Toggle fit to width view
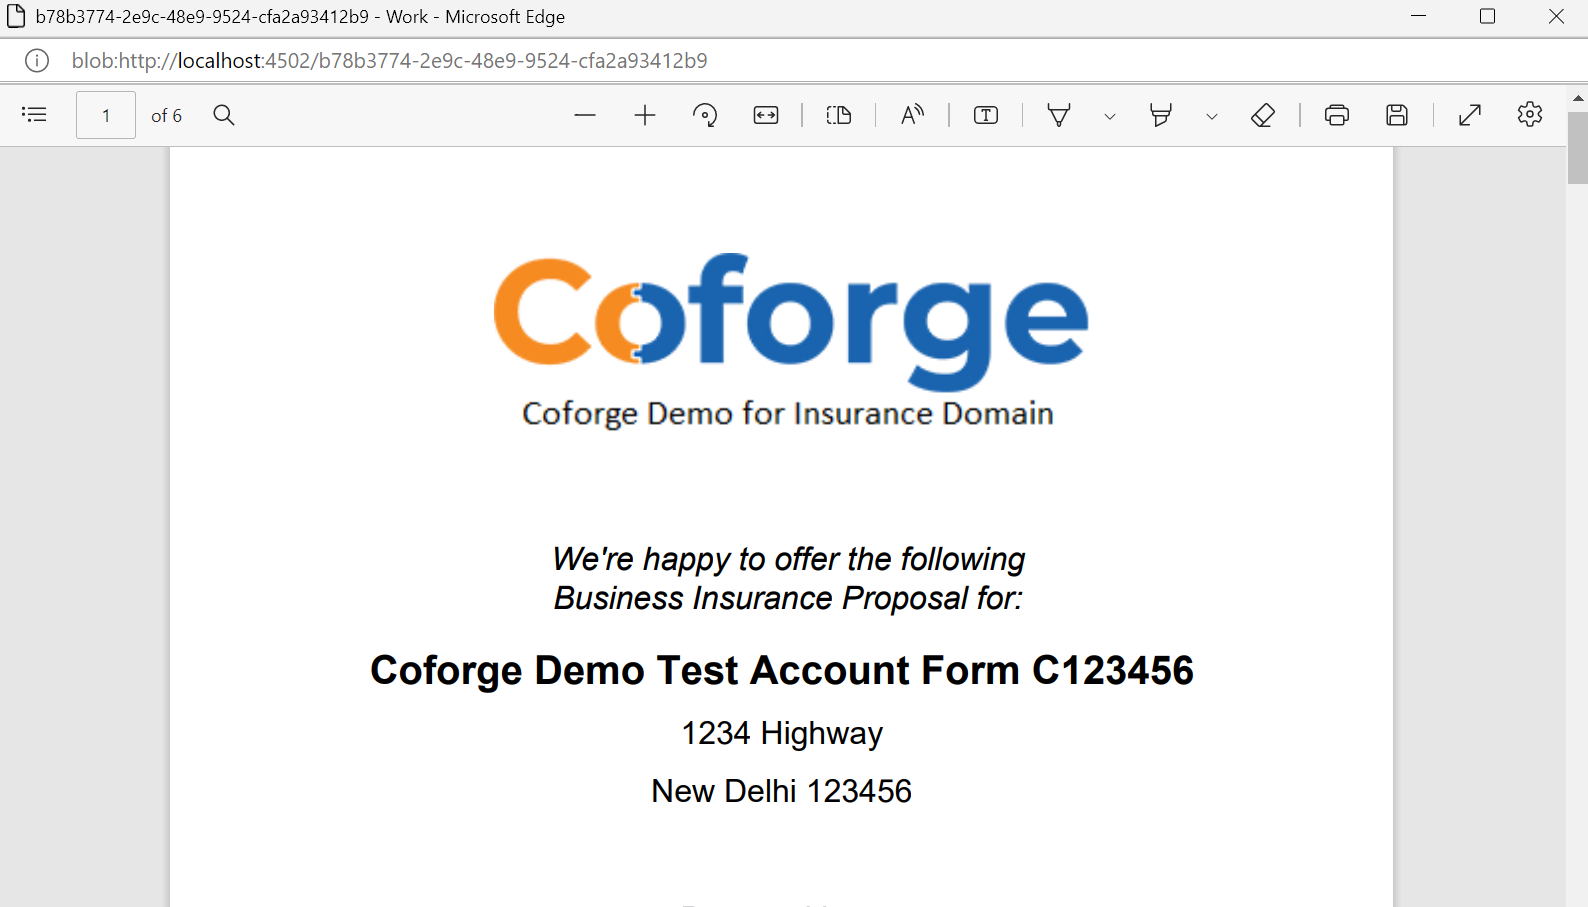 click(766, 115)
